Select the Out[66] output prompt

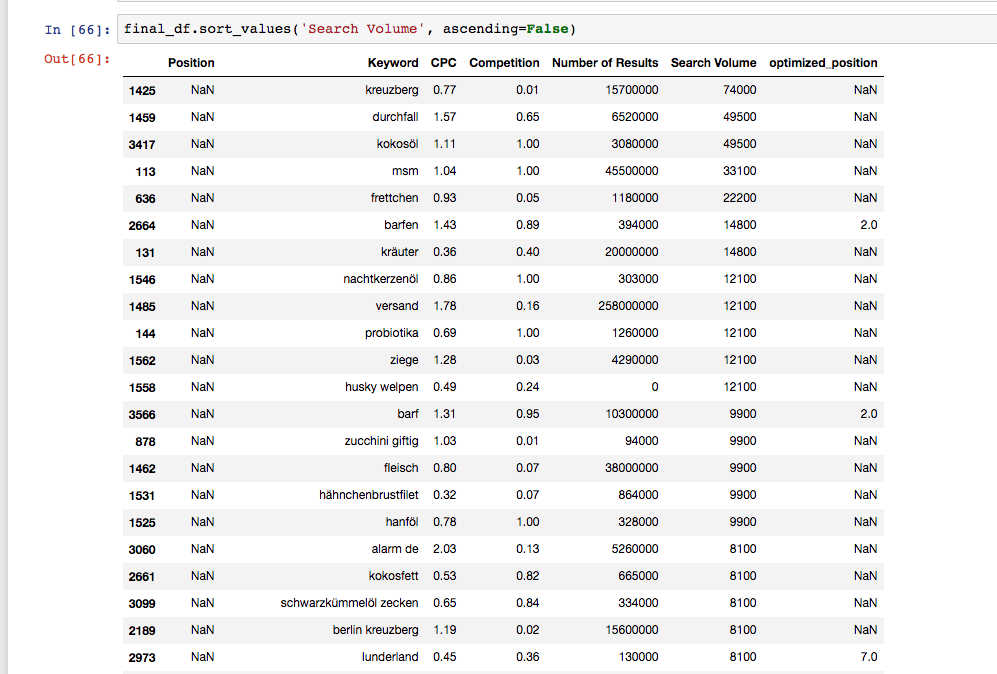coord(78,58)
